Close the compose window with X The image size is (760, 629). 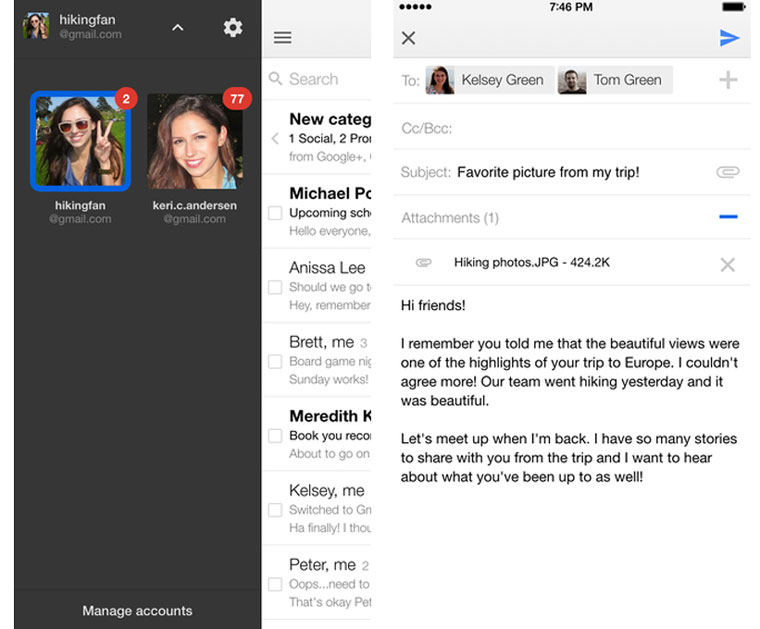click(x=409, y=38)
